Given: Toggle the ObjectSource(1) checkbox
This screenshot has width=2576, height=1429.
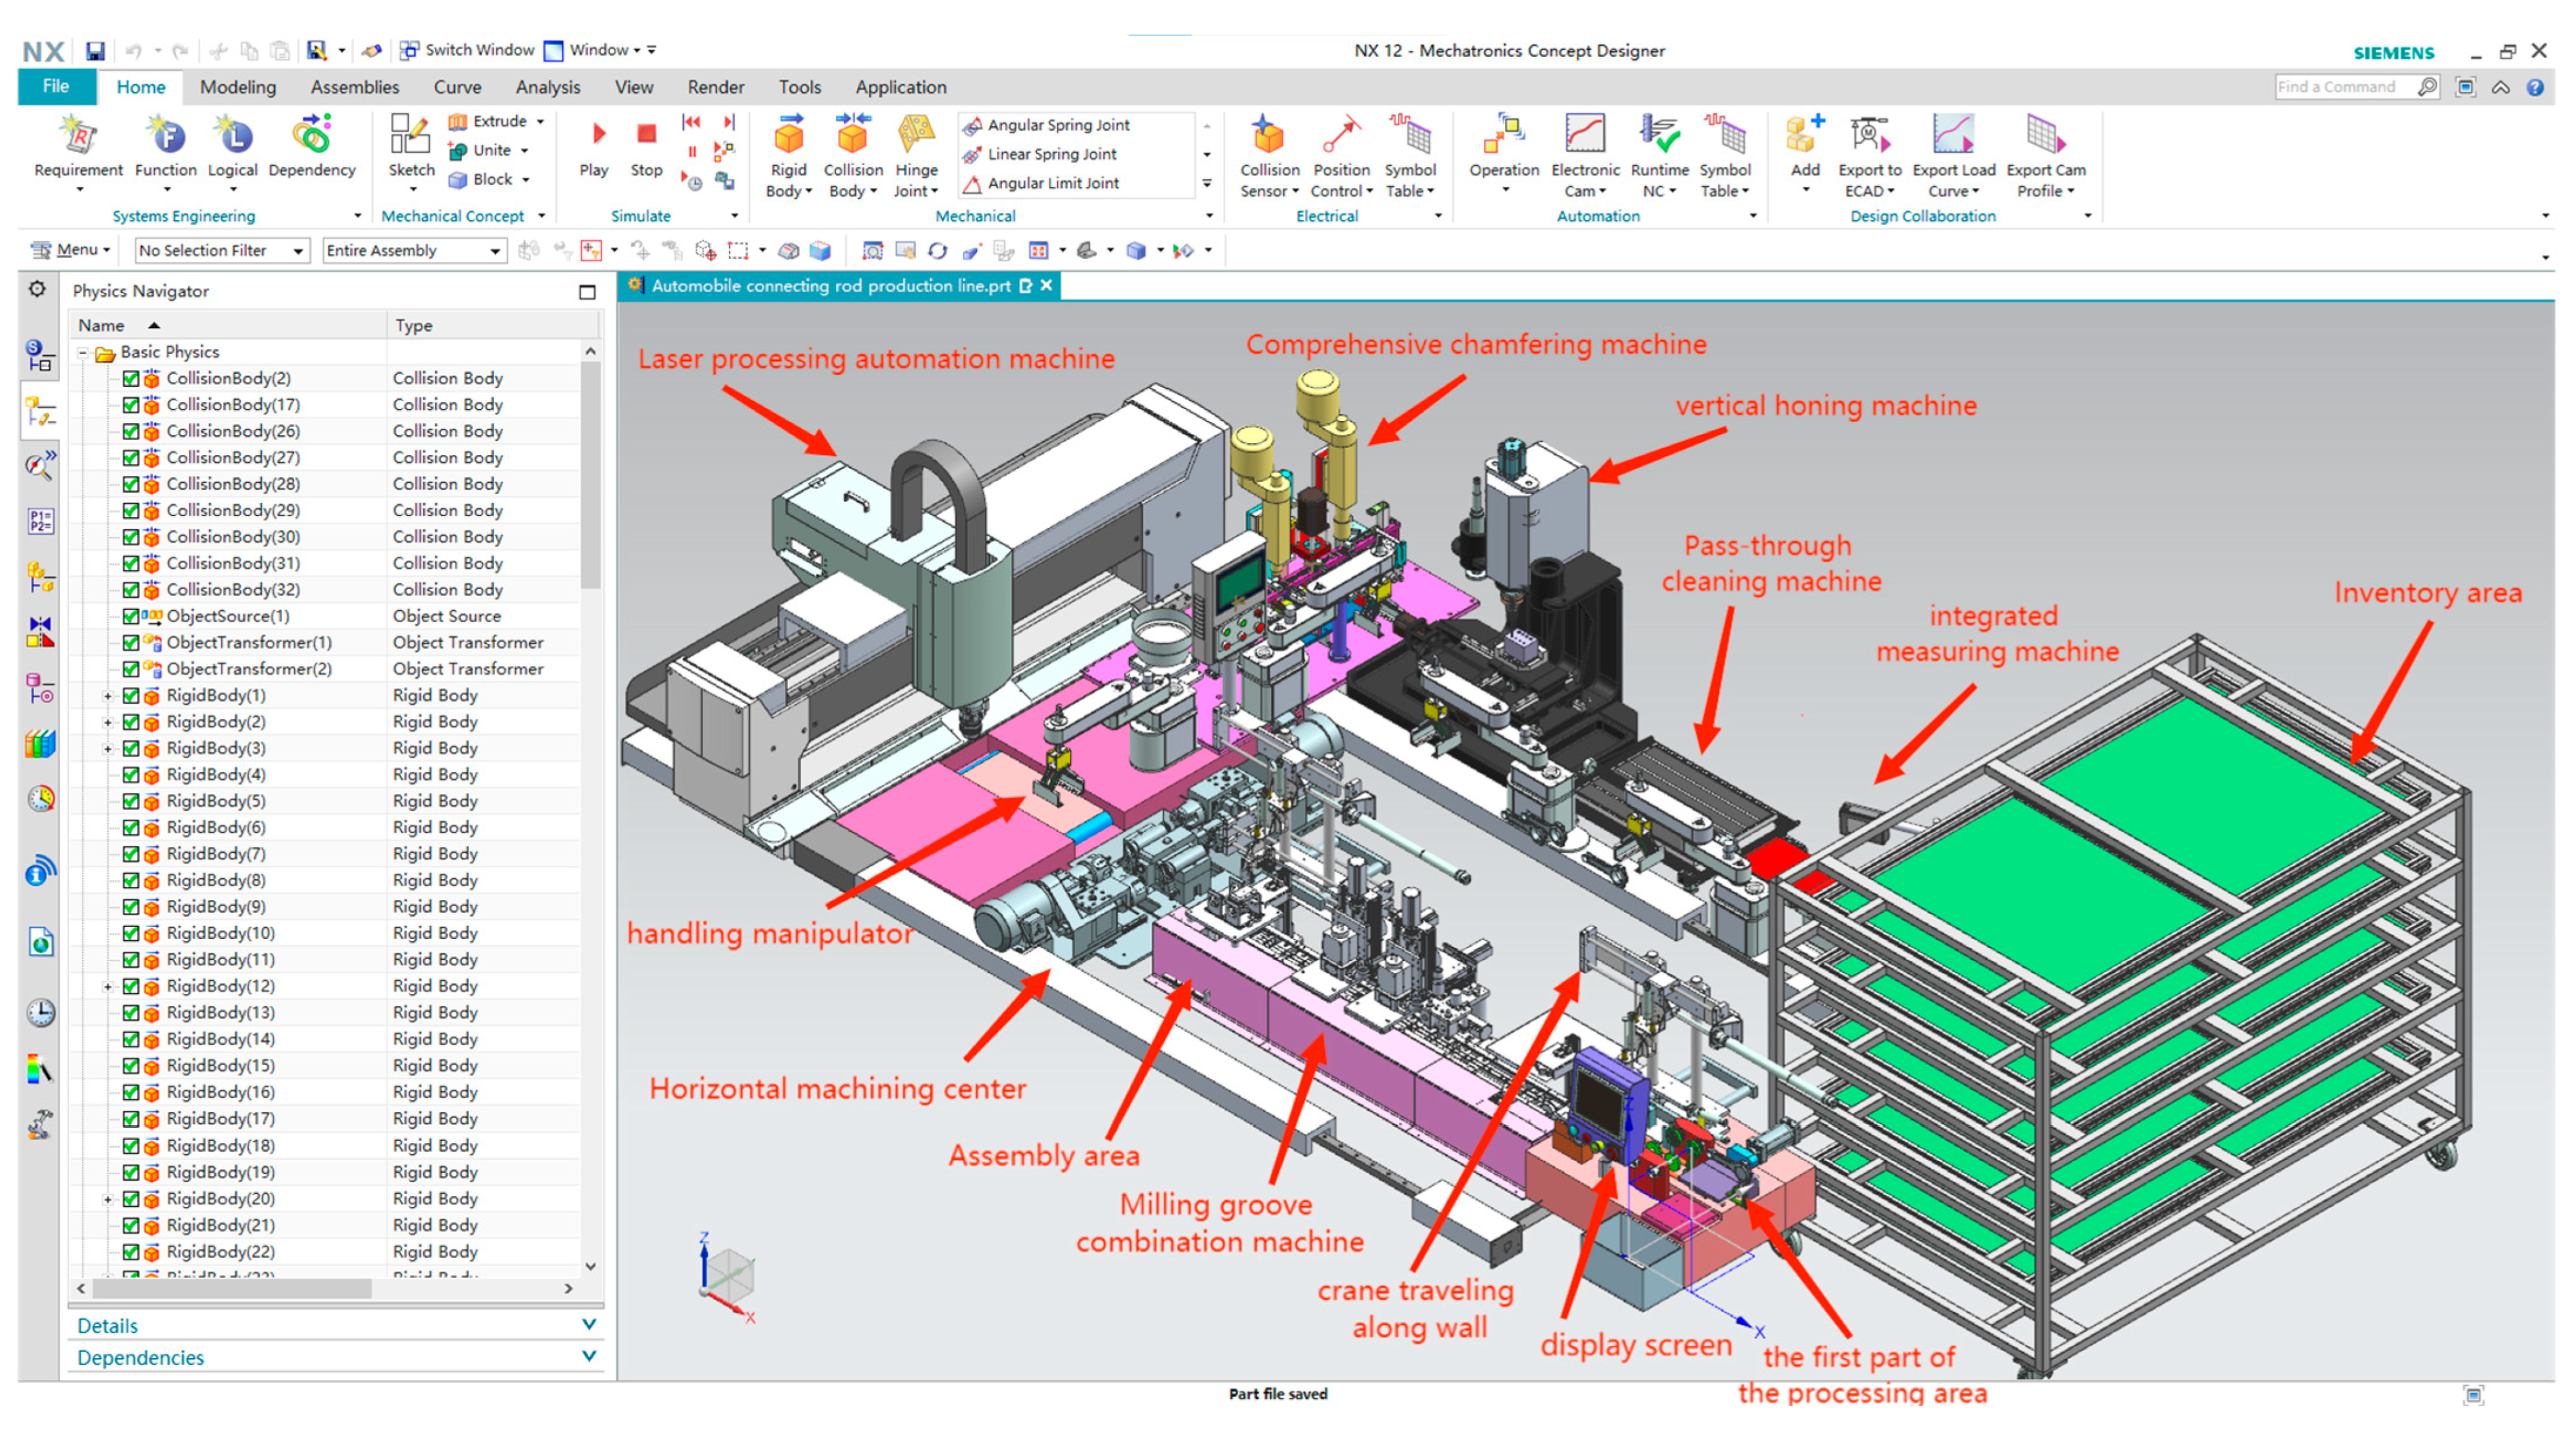Looking at the screenshot, I should point(130,616).
